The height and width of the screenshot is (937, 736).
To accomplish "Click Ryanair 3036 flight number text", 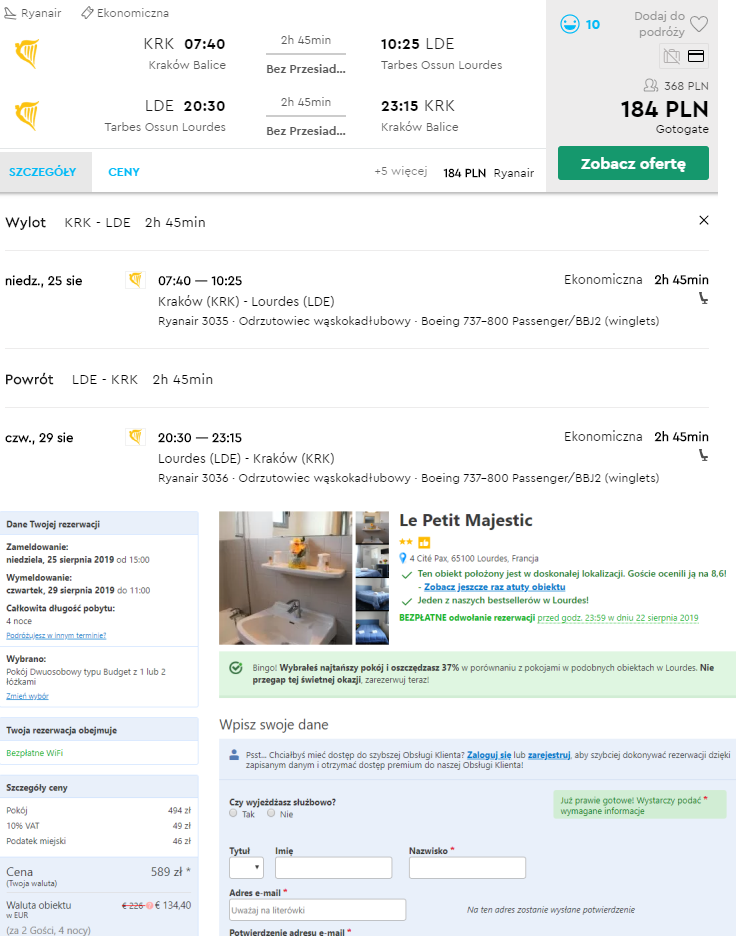I will (193, 478).
